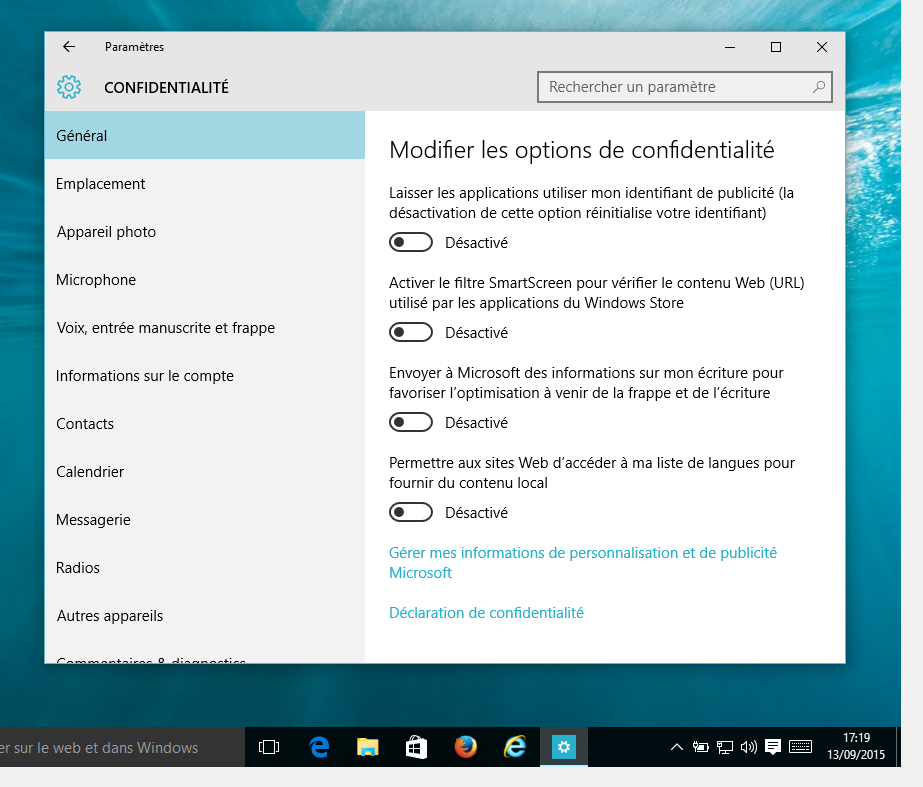Open the Microphone privacy section
This screenshot has height=787, width=923.
click(96, 280)
